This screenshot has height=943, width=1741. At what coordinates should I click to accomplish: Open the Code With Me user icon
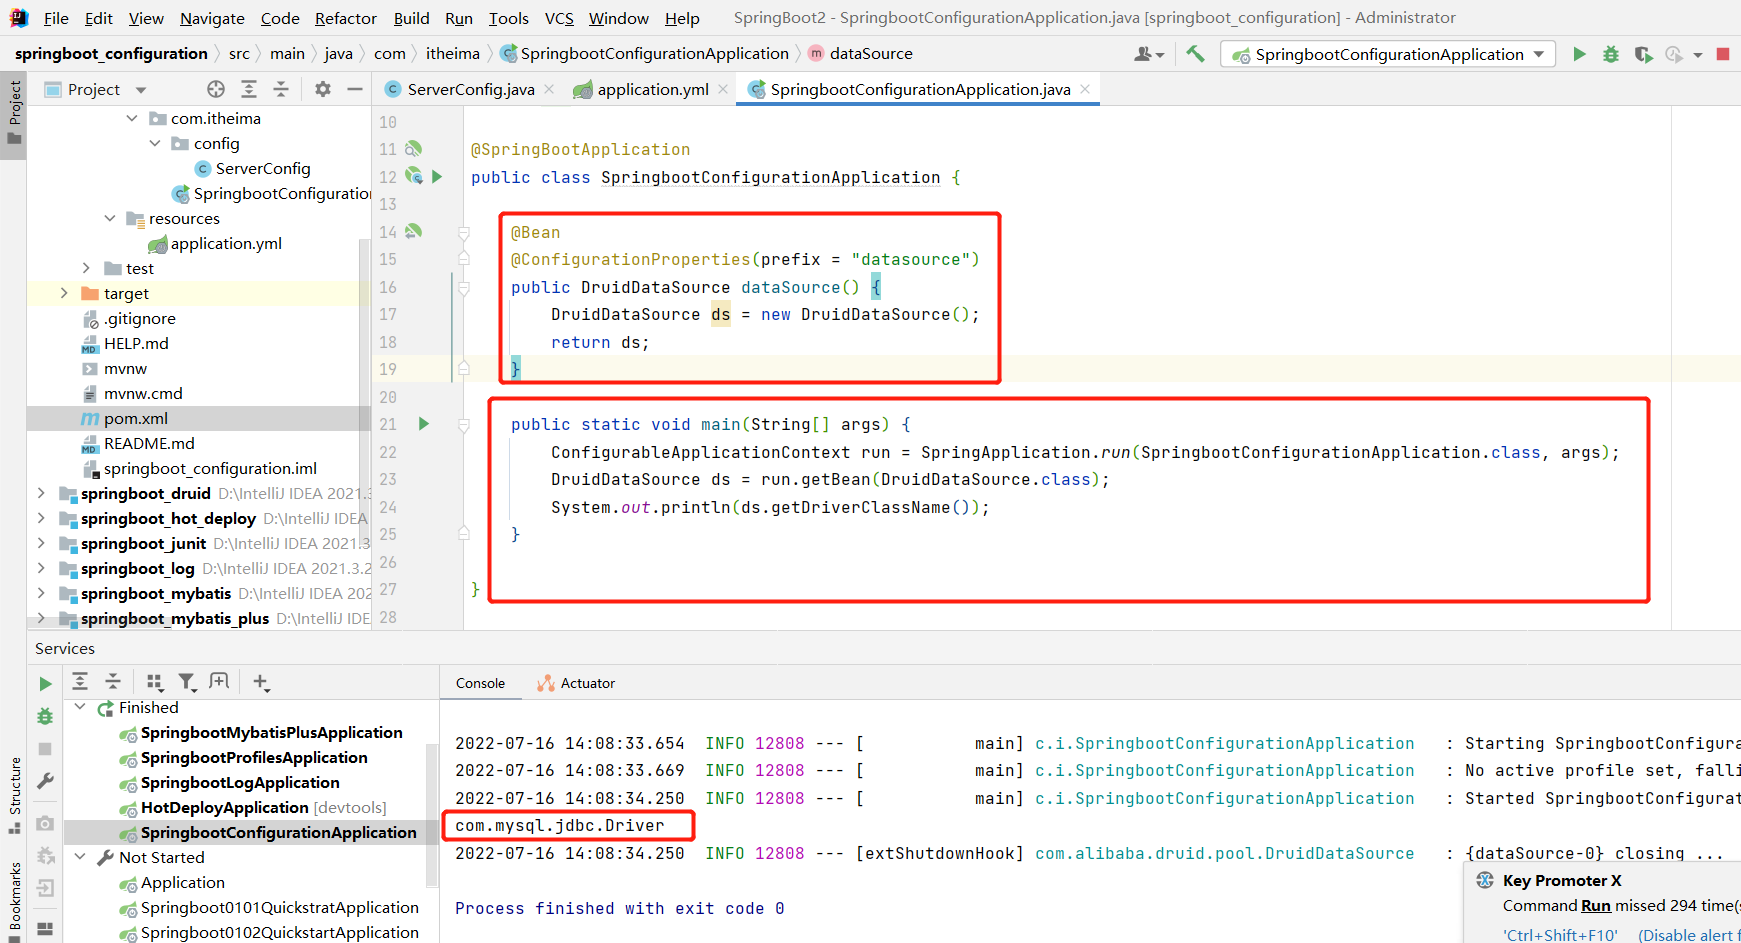click(1148, 54)
